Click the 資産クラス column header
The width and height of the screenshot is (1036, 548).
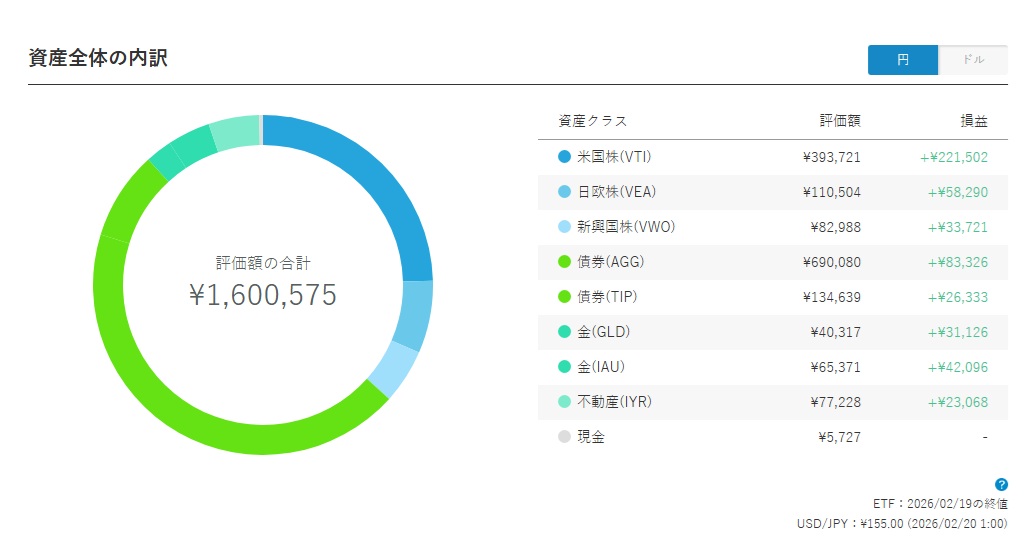click(x=592, y=121)
